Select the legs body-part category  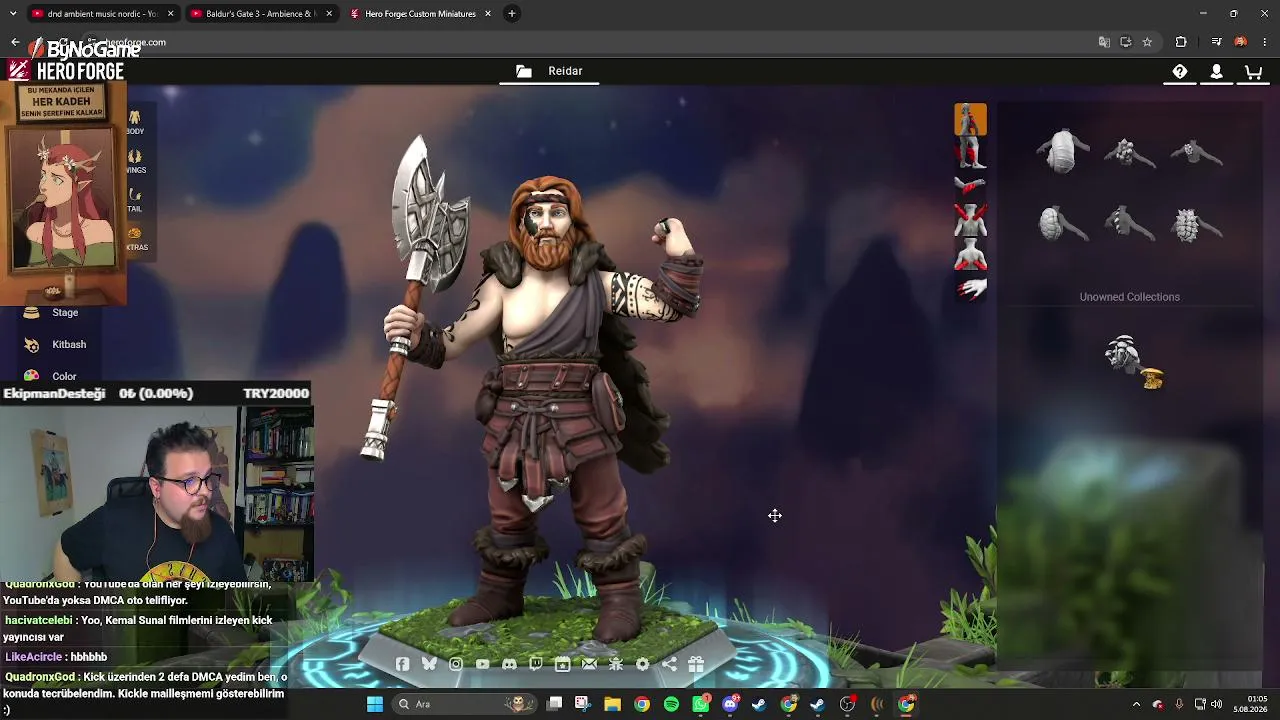coord(970,153)
